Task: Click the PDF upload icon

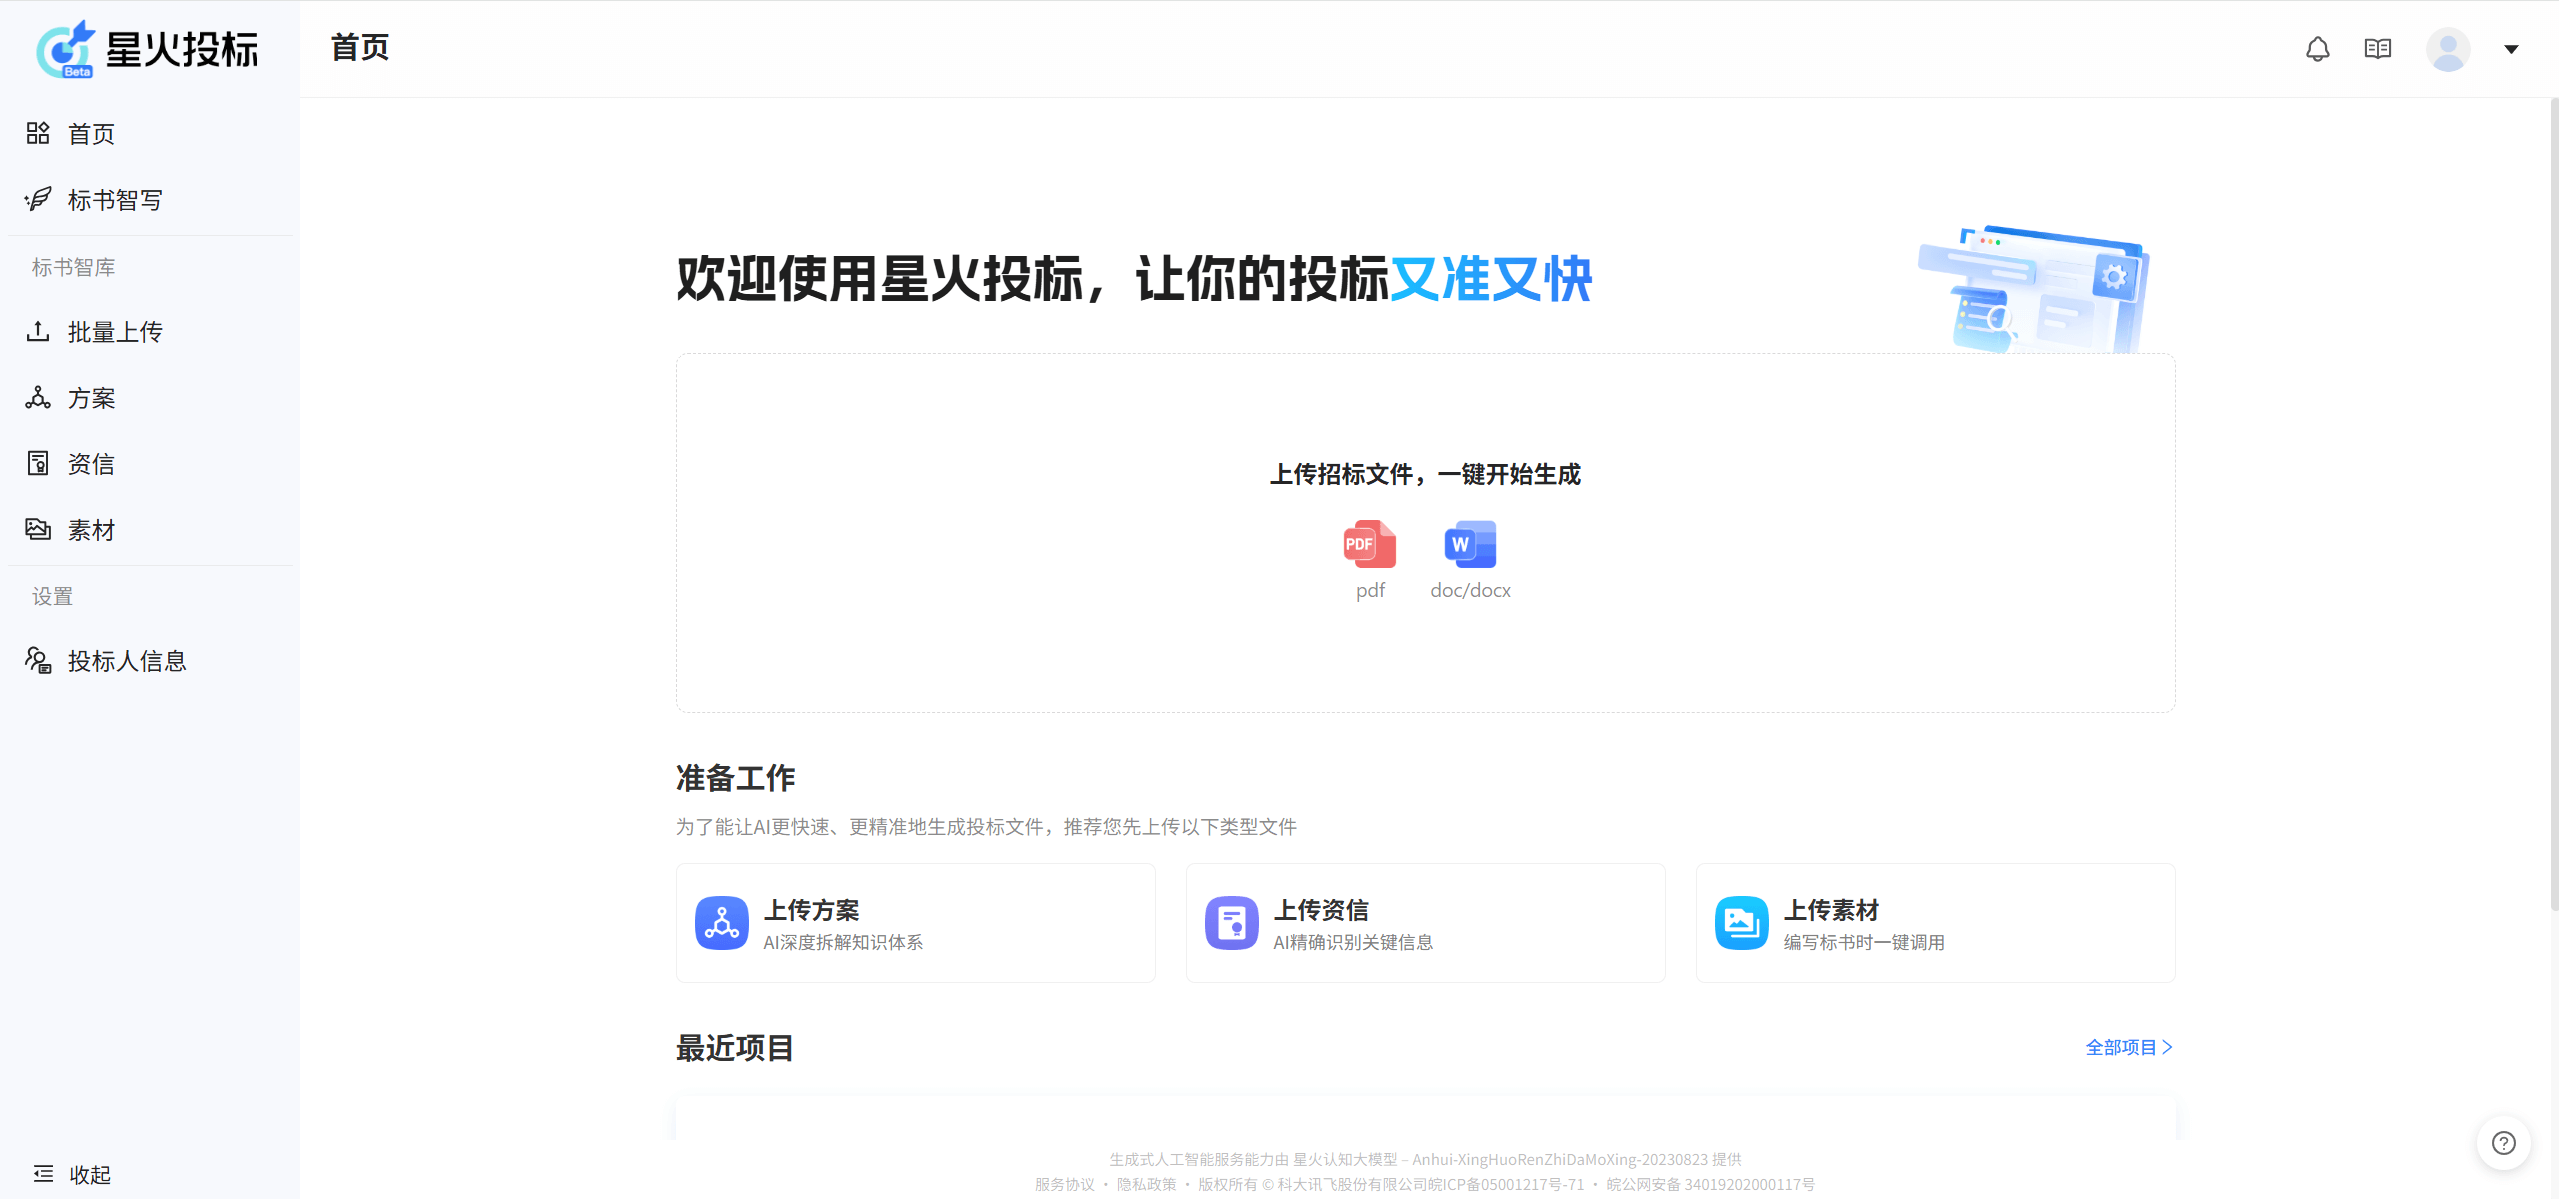Action: (1368, 543)
